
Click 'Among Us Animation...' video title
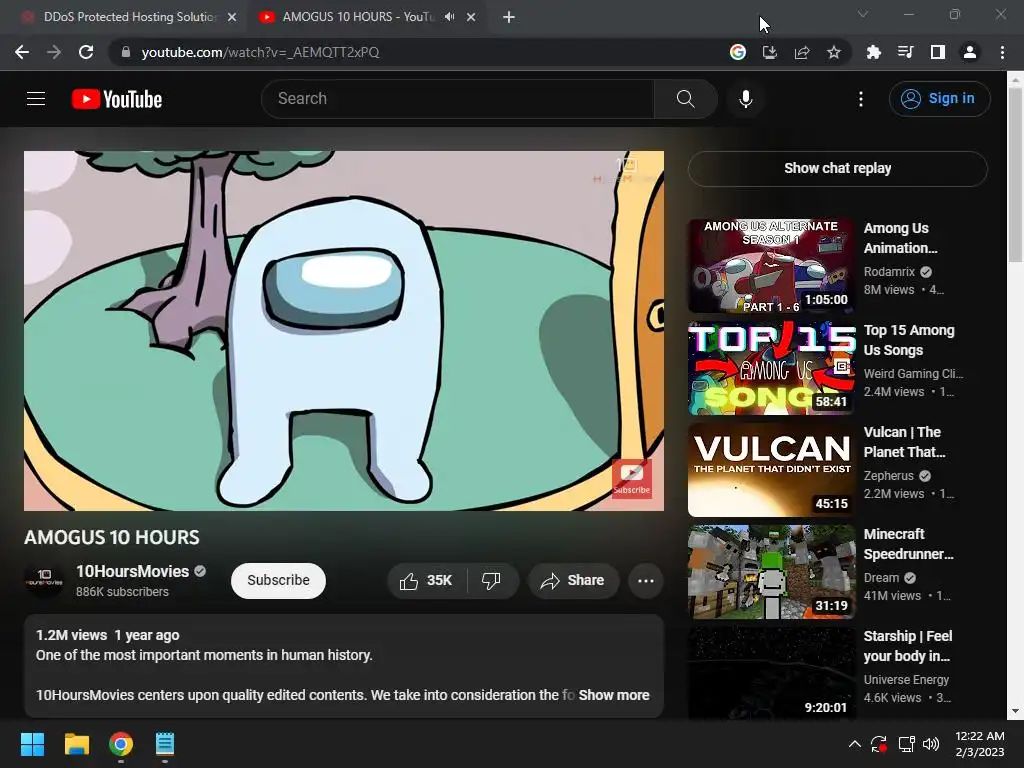(x=900, y=238)
